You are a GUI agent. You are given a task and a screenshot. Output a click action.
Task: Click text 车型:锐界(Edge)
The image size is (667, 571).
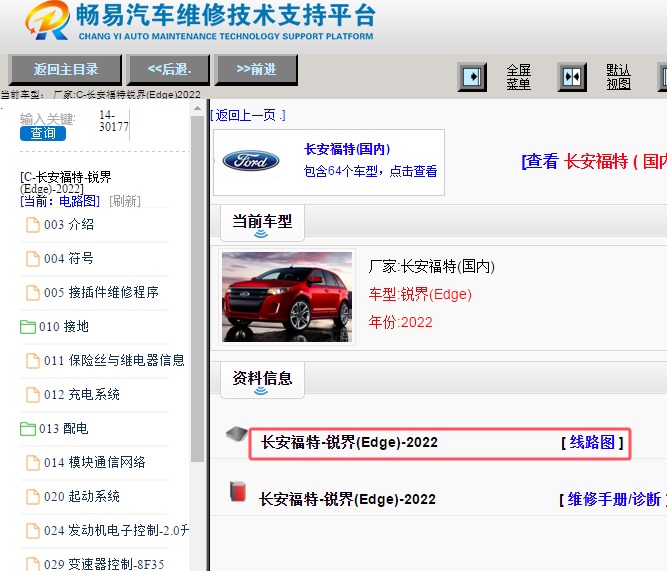point(420,294)
